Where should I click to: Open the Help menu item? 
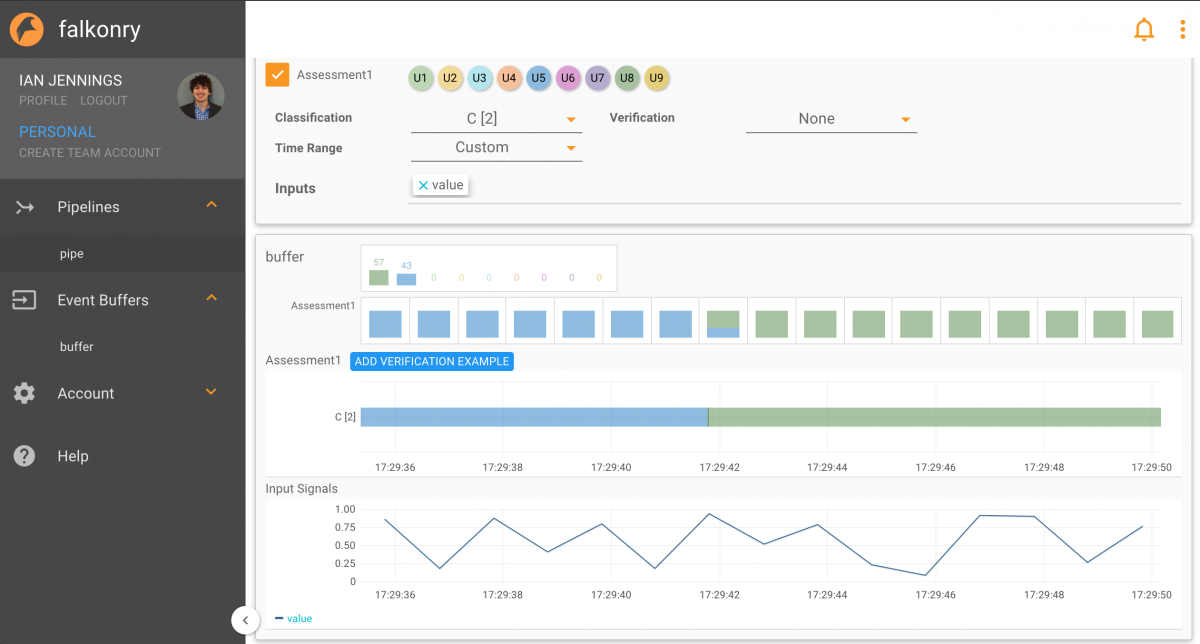(x=122, y=456)
